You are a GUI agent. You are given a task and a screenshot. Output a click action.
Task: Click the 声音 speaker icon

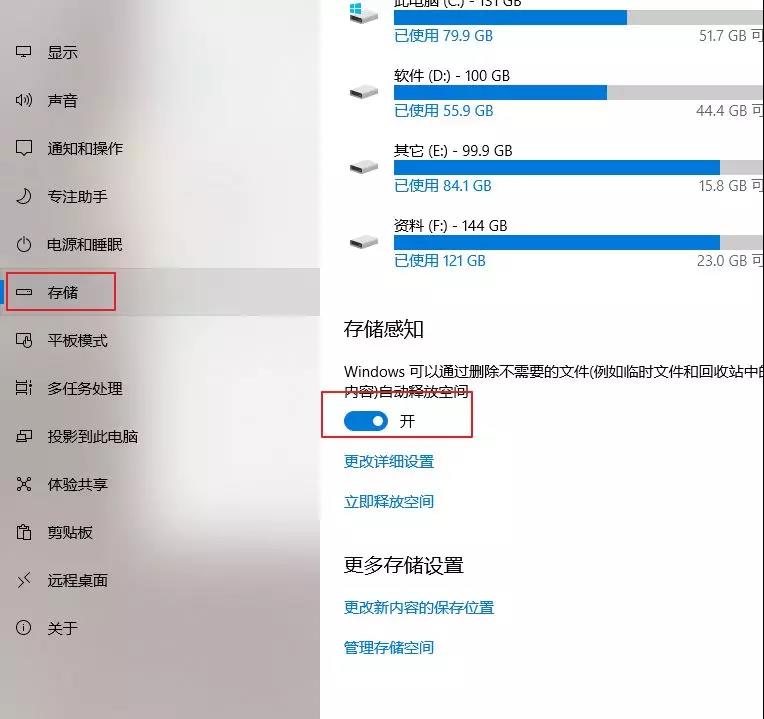click(x=23, y=100)
